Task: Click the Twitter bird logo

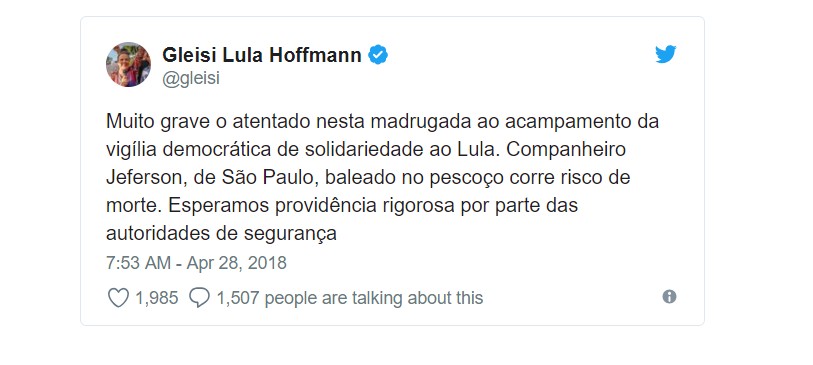Action: (665, 54)
